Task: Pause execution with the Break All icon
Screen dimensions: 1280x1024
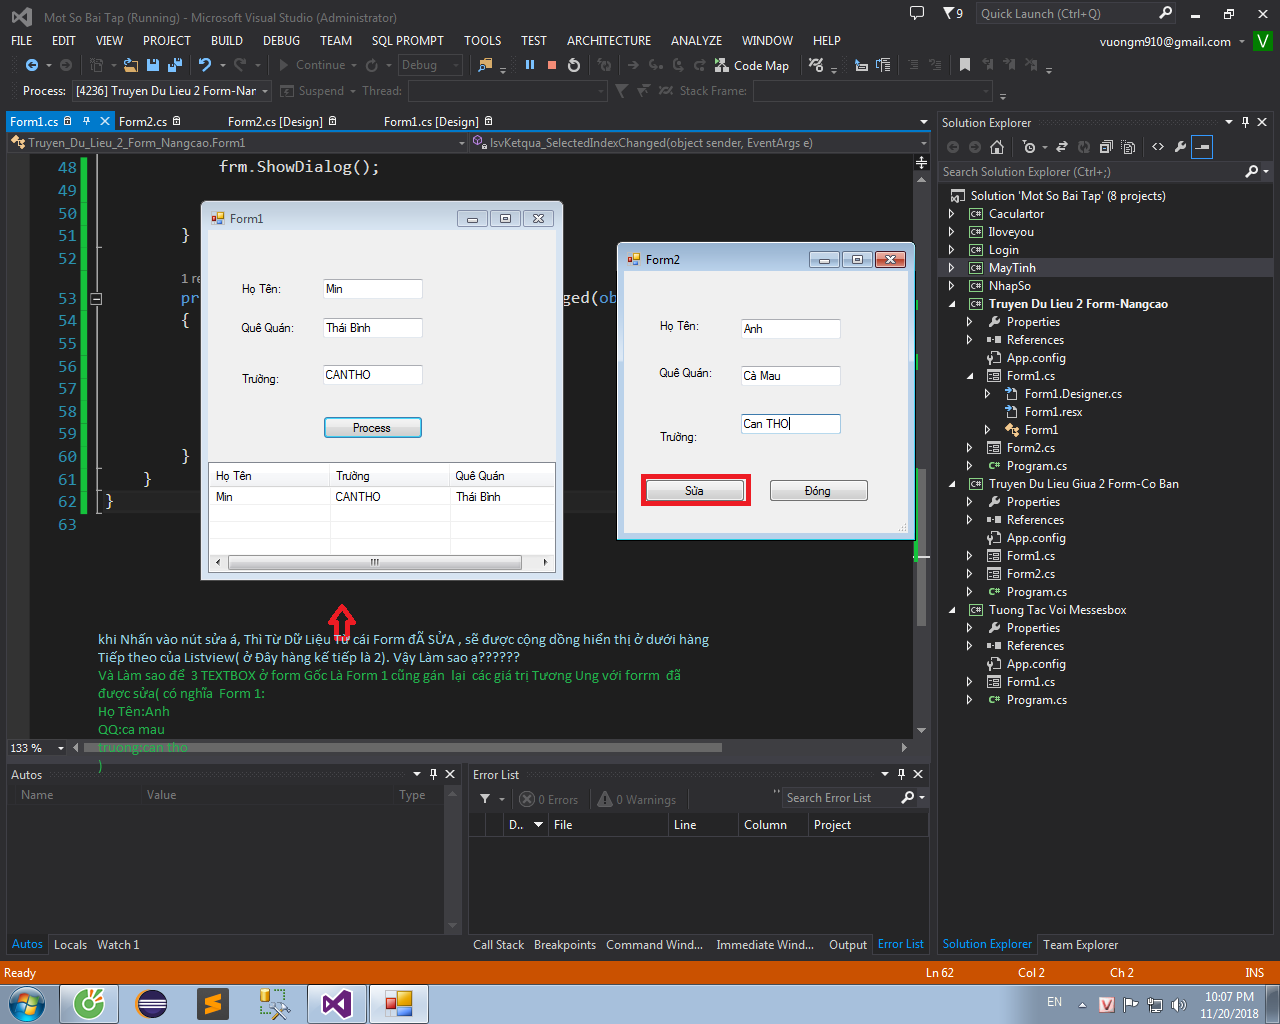Action: [x=530, y=65]
